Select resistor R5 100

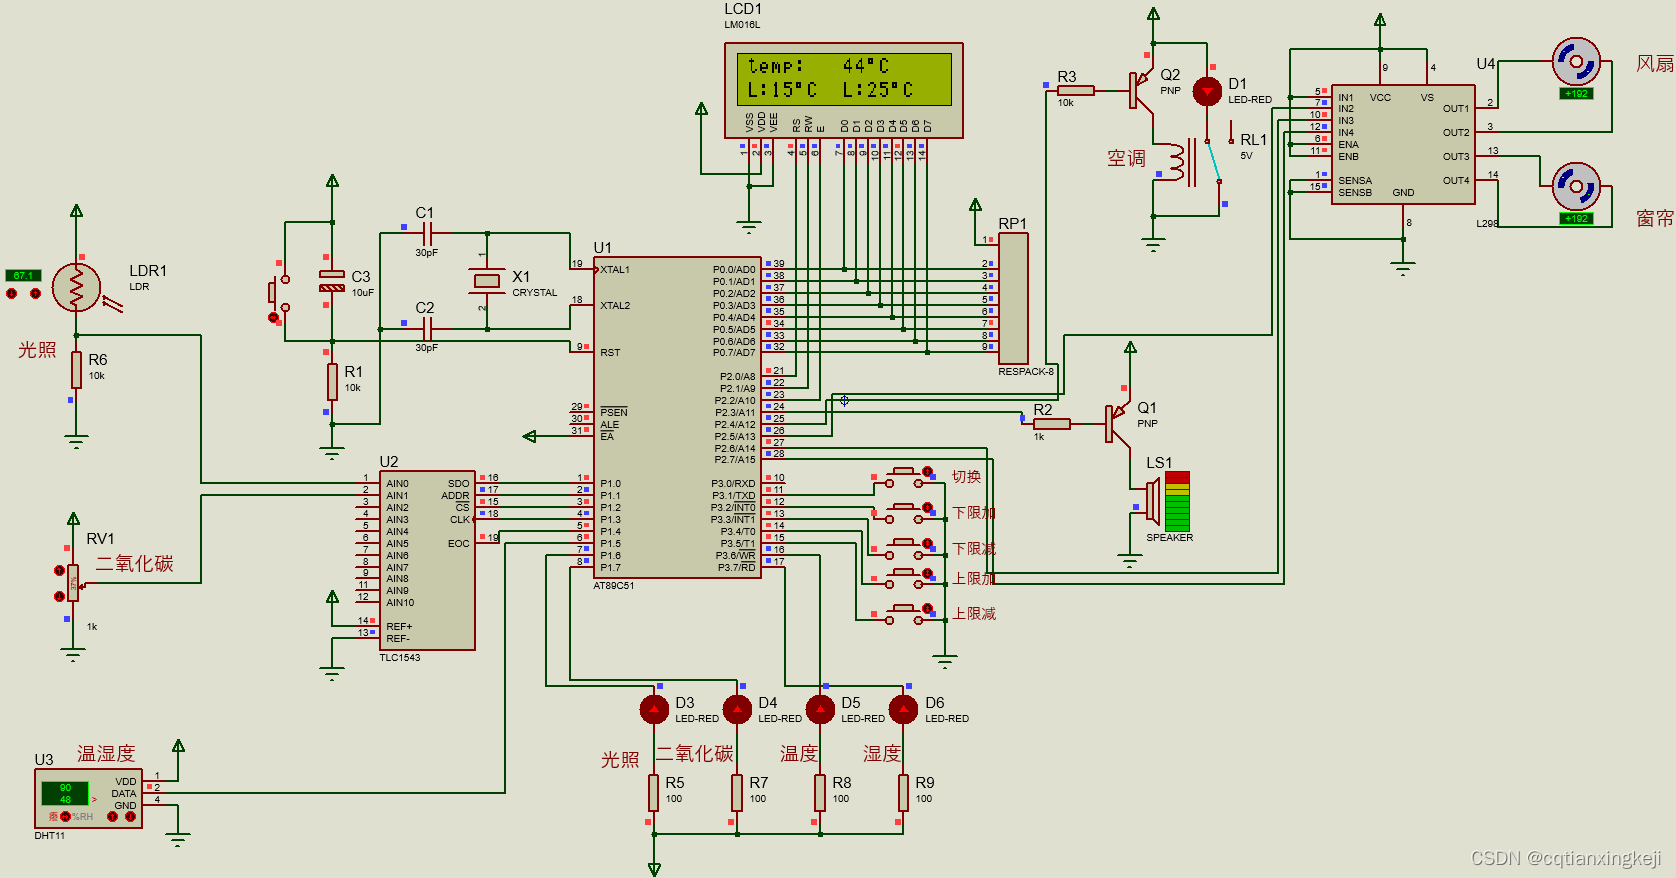click(654, 793)
